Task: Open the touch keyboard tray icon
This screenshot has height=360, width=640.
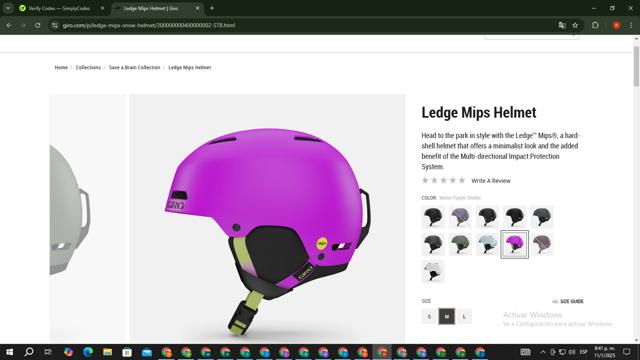Action: (525, 352)
